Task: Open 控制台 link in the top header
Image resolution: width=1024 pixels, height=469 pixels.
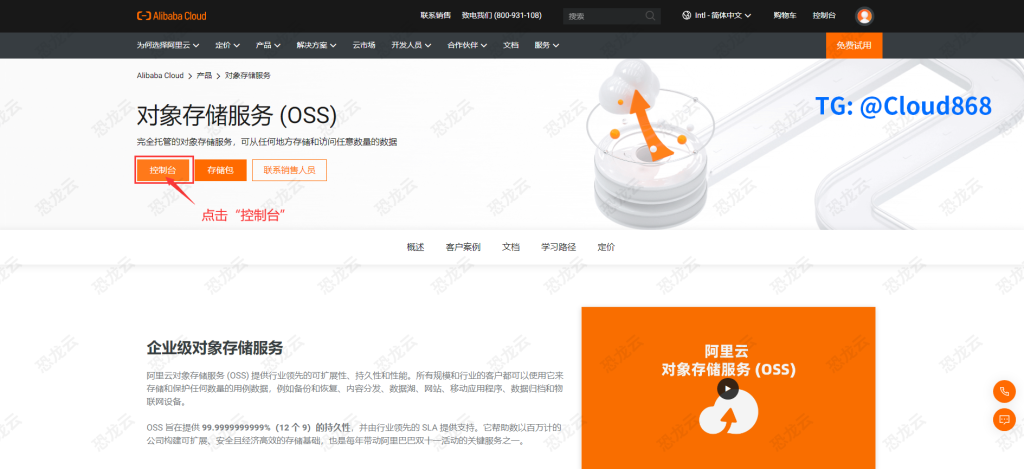Action: 824,15
